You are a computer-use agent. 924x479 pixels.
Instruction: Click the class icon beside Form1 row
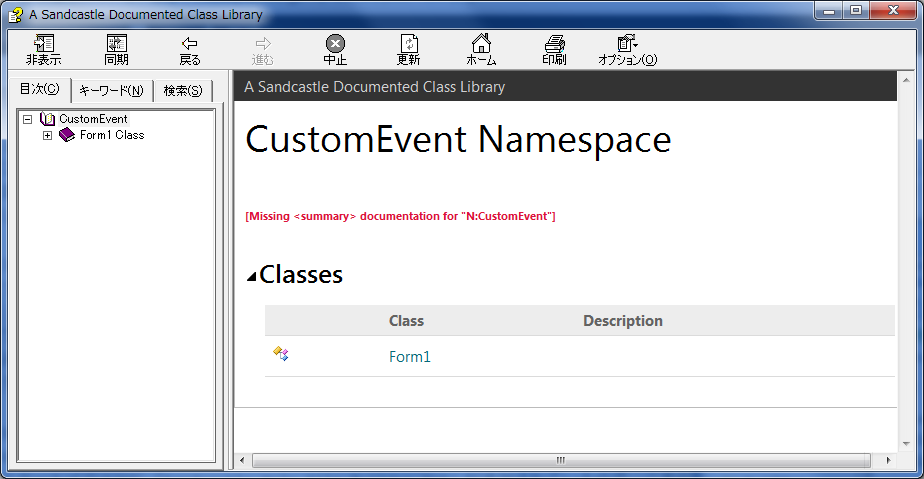coord(281,354)
